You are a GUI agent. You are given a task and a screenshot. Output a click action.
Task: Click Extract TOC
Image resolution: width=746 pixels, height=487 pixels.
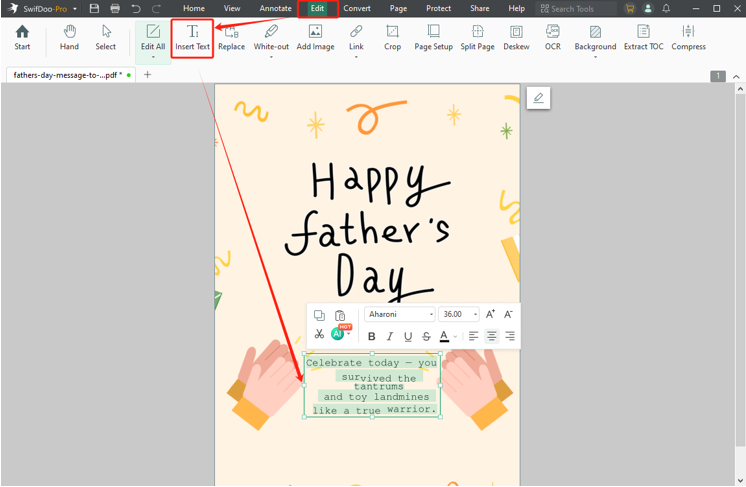click(x=643, y=38)
